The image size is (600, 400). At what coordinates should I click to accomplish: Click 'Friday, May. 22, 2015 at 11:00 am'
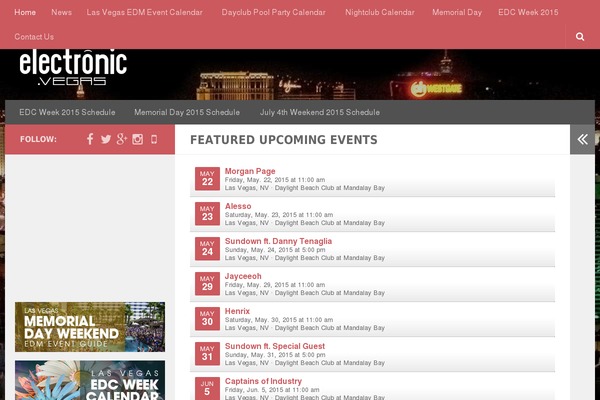275,180
